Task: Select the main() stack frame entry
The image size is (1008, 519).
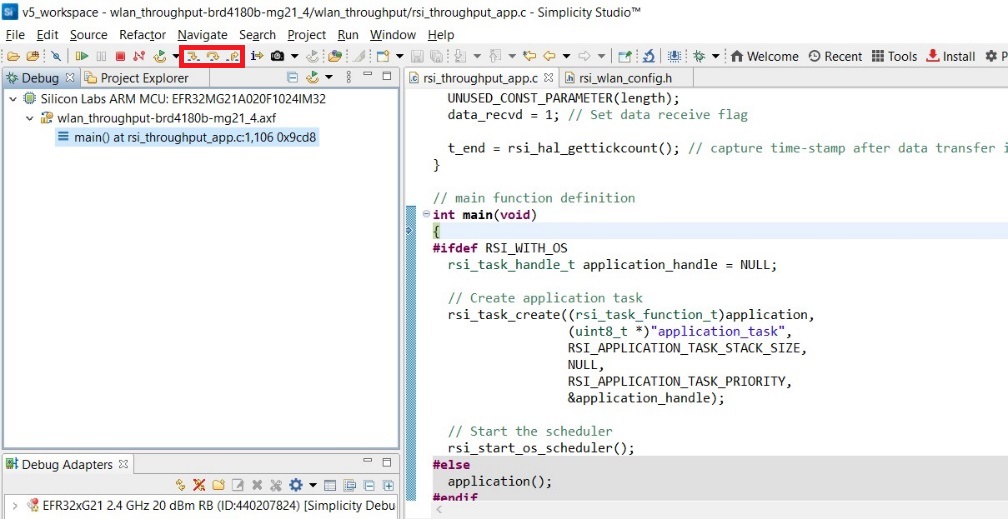Action: 188,137
